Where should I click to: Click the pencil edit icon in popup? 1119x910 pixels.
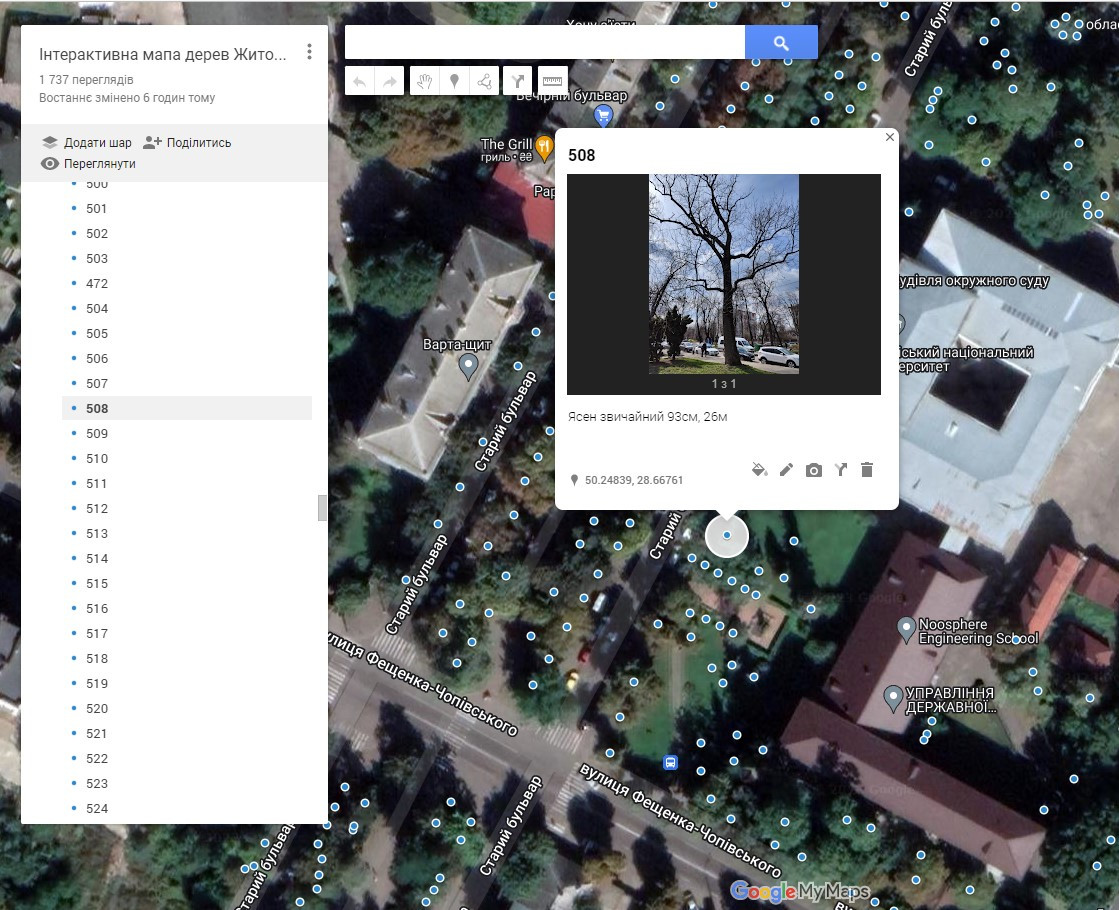[786, 470]
